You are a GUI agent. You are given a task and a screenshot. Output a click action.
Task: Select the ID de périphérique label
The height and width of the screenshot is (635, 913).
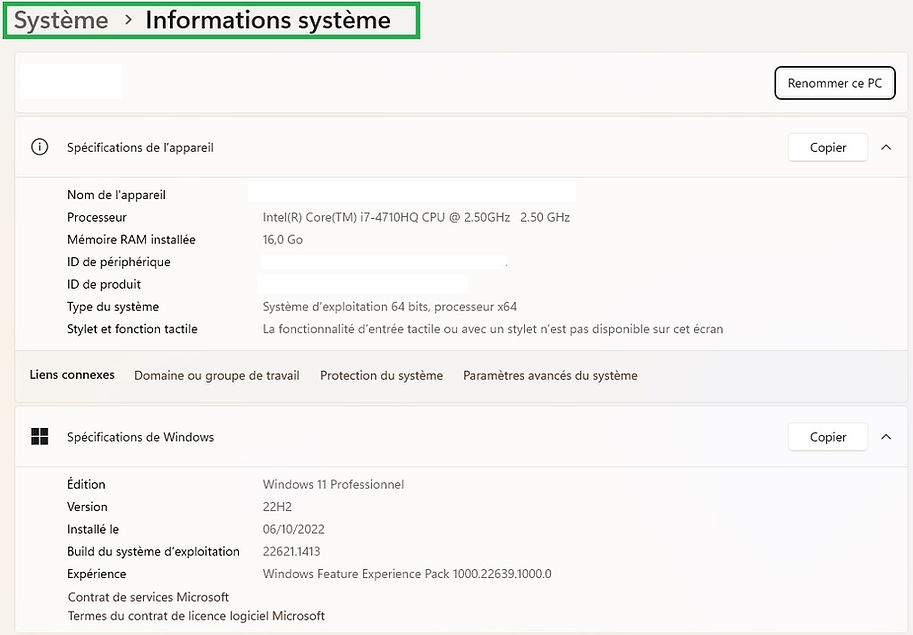coord(119,262)
